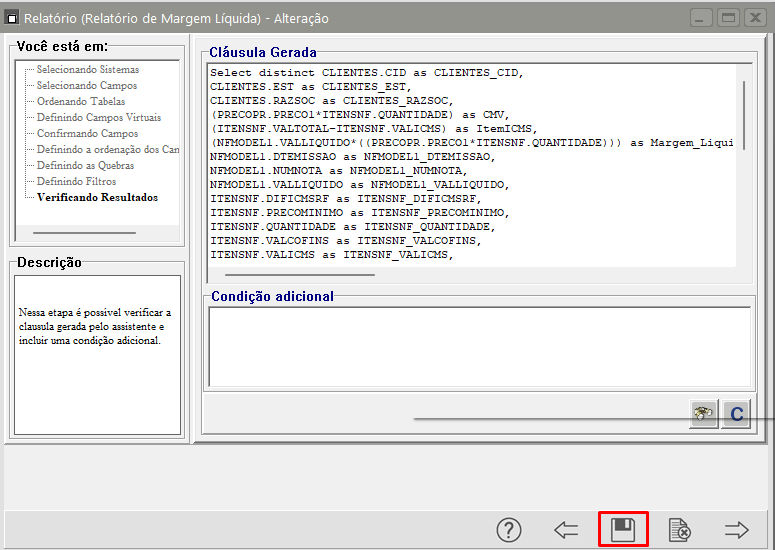Image resolution: width=775 pixels, height=550 pixels.
Task: Open help with the question mark icon
Action: [509, 529]
